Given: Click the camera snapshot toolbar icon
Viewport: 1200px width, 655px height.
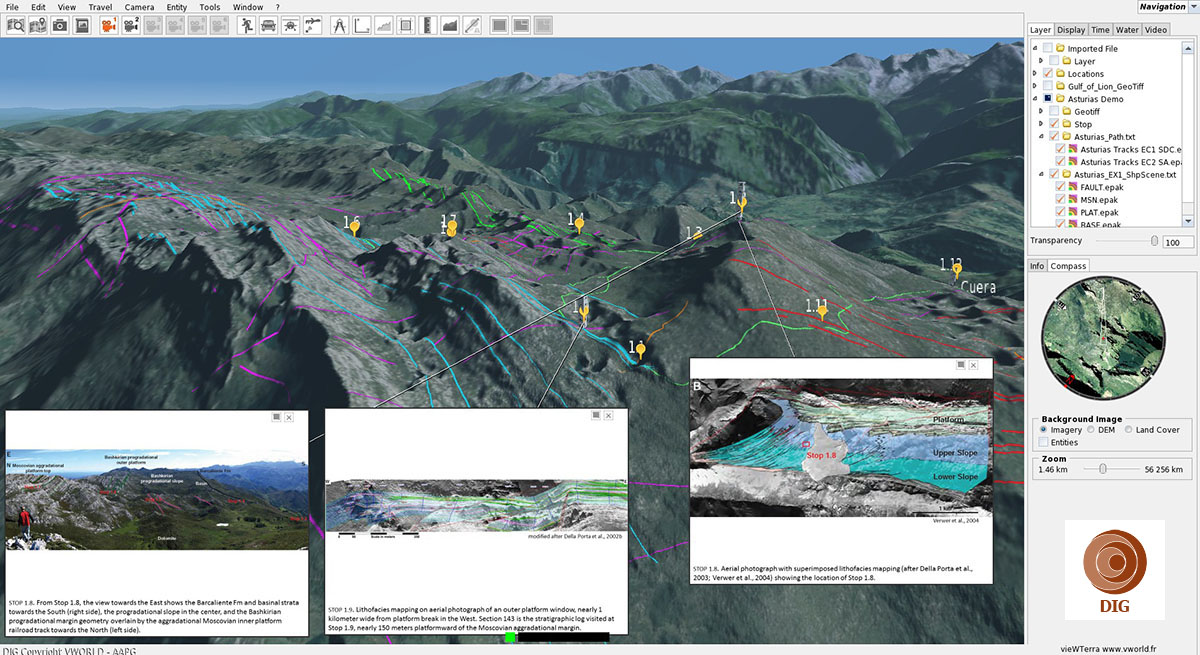Looking at the screenshot, I should point(60,25).
